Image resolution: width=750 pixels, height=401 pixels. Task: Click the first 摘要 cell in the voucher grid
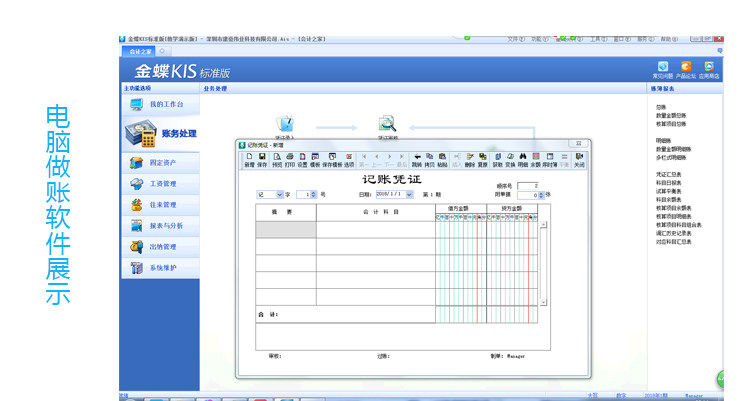point(286,230)
